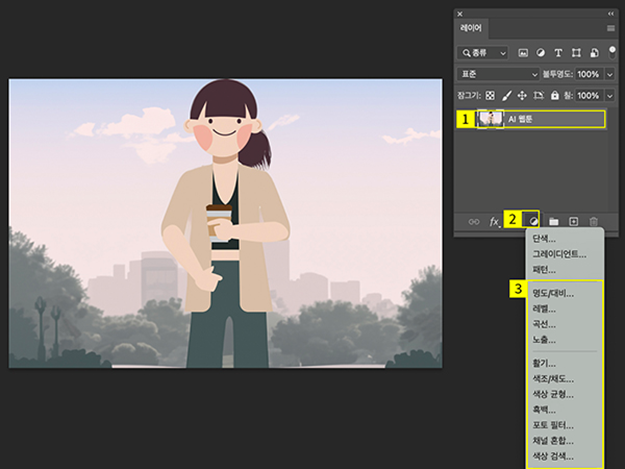The width and height of the screenshot is (625, 469).
Task: Filter layers by pixel layer type
Action: point(523,53)
